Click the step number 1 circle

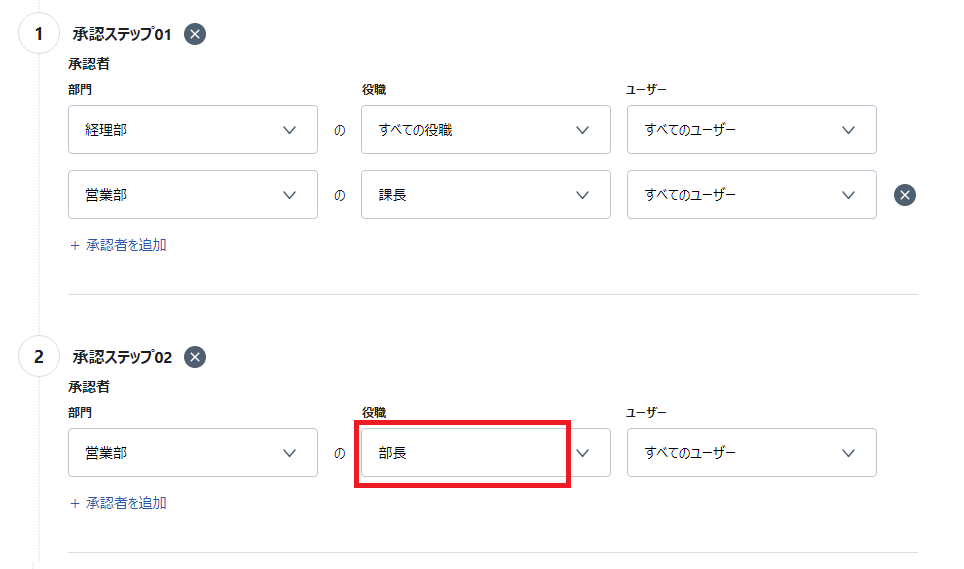[39, 33]
